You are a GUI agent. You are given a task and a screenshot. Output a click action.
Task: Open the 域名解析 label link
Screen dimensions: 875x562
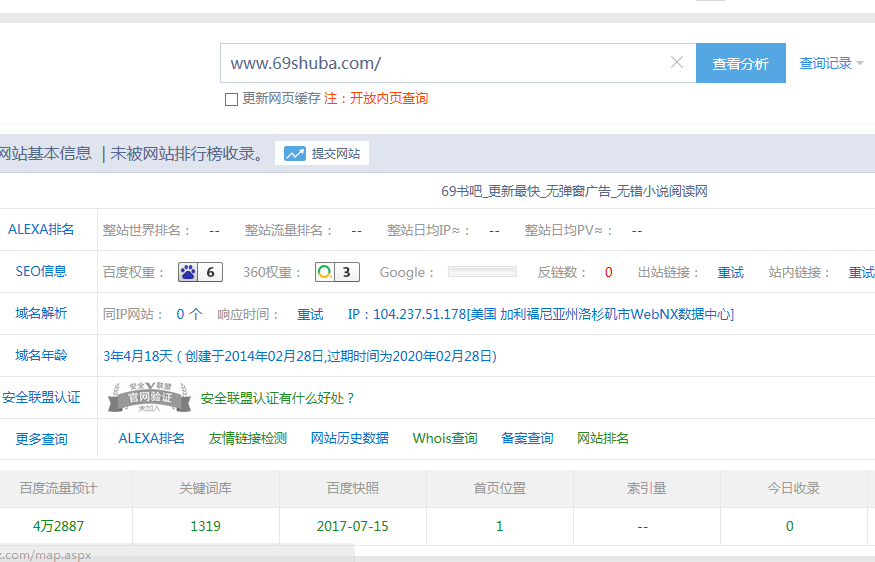41,313
